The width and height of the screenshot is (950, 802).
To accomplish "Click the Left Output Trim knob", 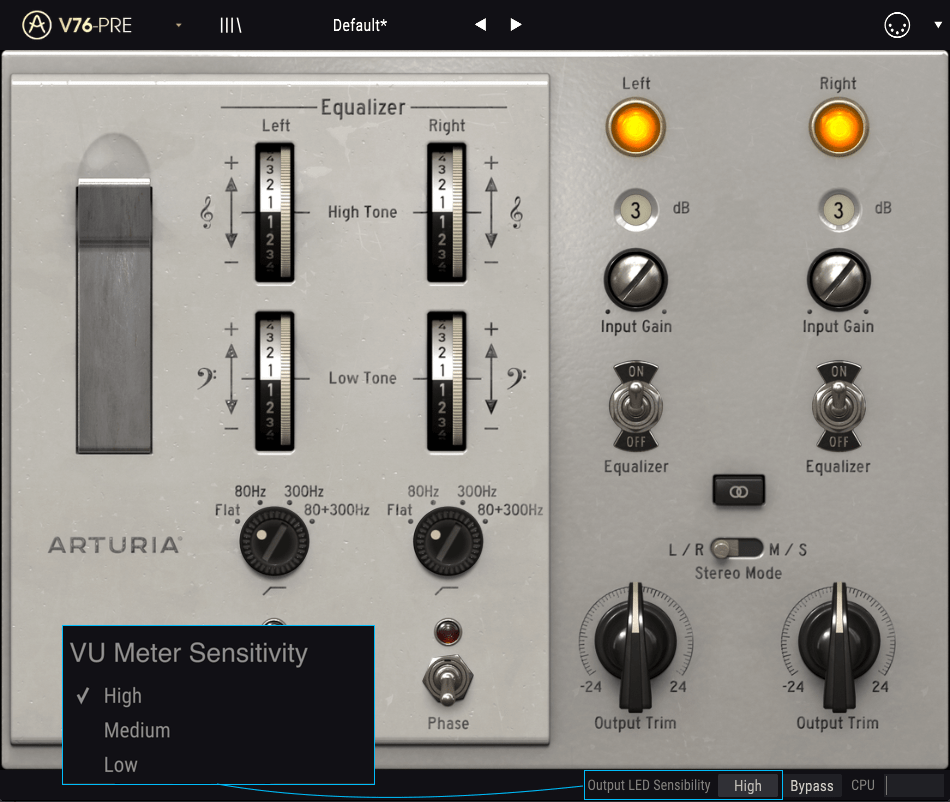I will (636, 645).
